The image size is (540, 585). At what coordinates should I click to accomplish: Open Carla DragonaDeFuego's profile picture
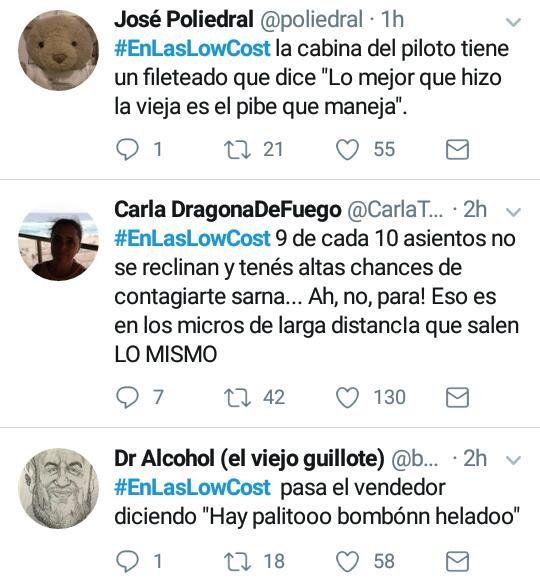pos(58,244)
